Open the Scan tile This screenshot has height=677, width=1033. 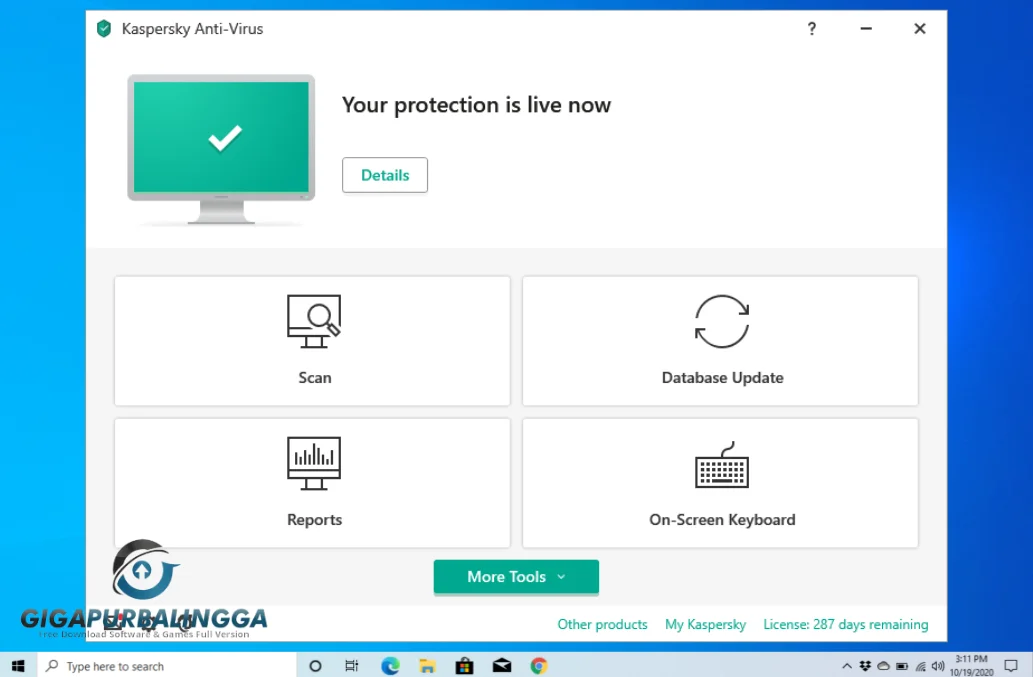(312, 341)
